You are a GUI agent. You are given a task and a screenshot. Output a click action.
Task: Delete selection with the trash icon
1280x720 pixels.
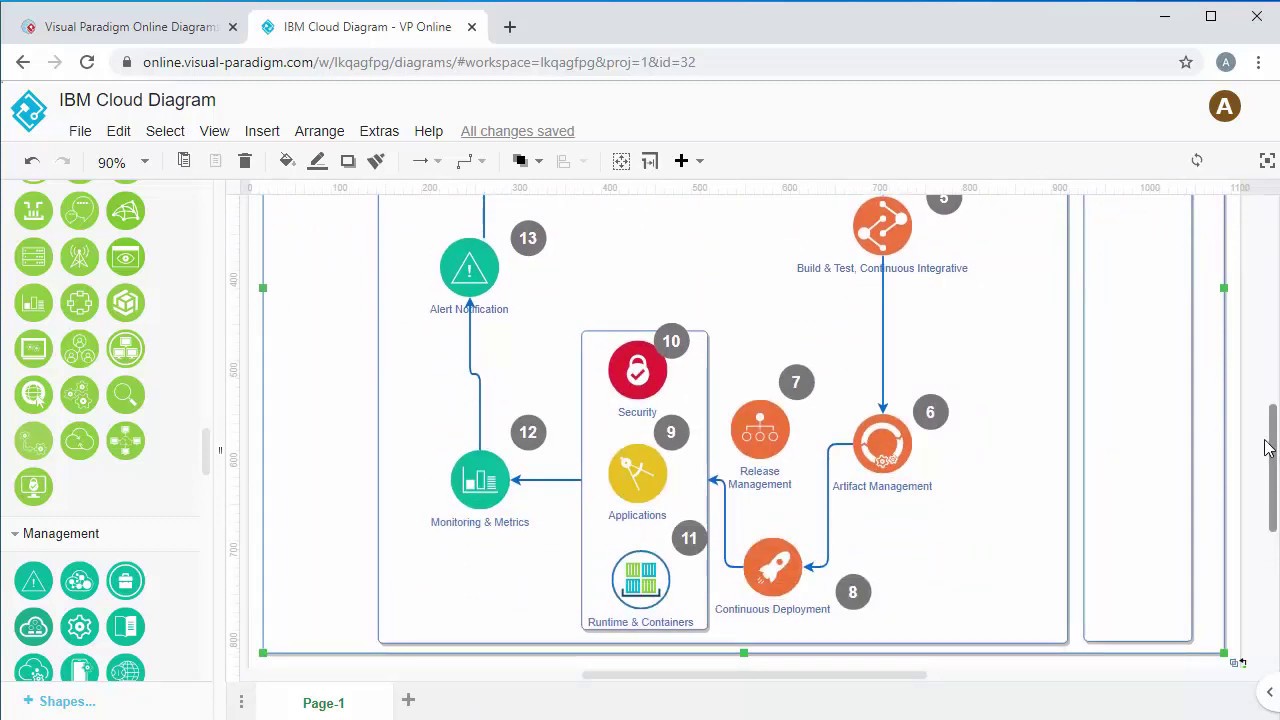245,161
